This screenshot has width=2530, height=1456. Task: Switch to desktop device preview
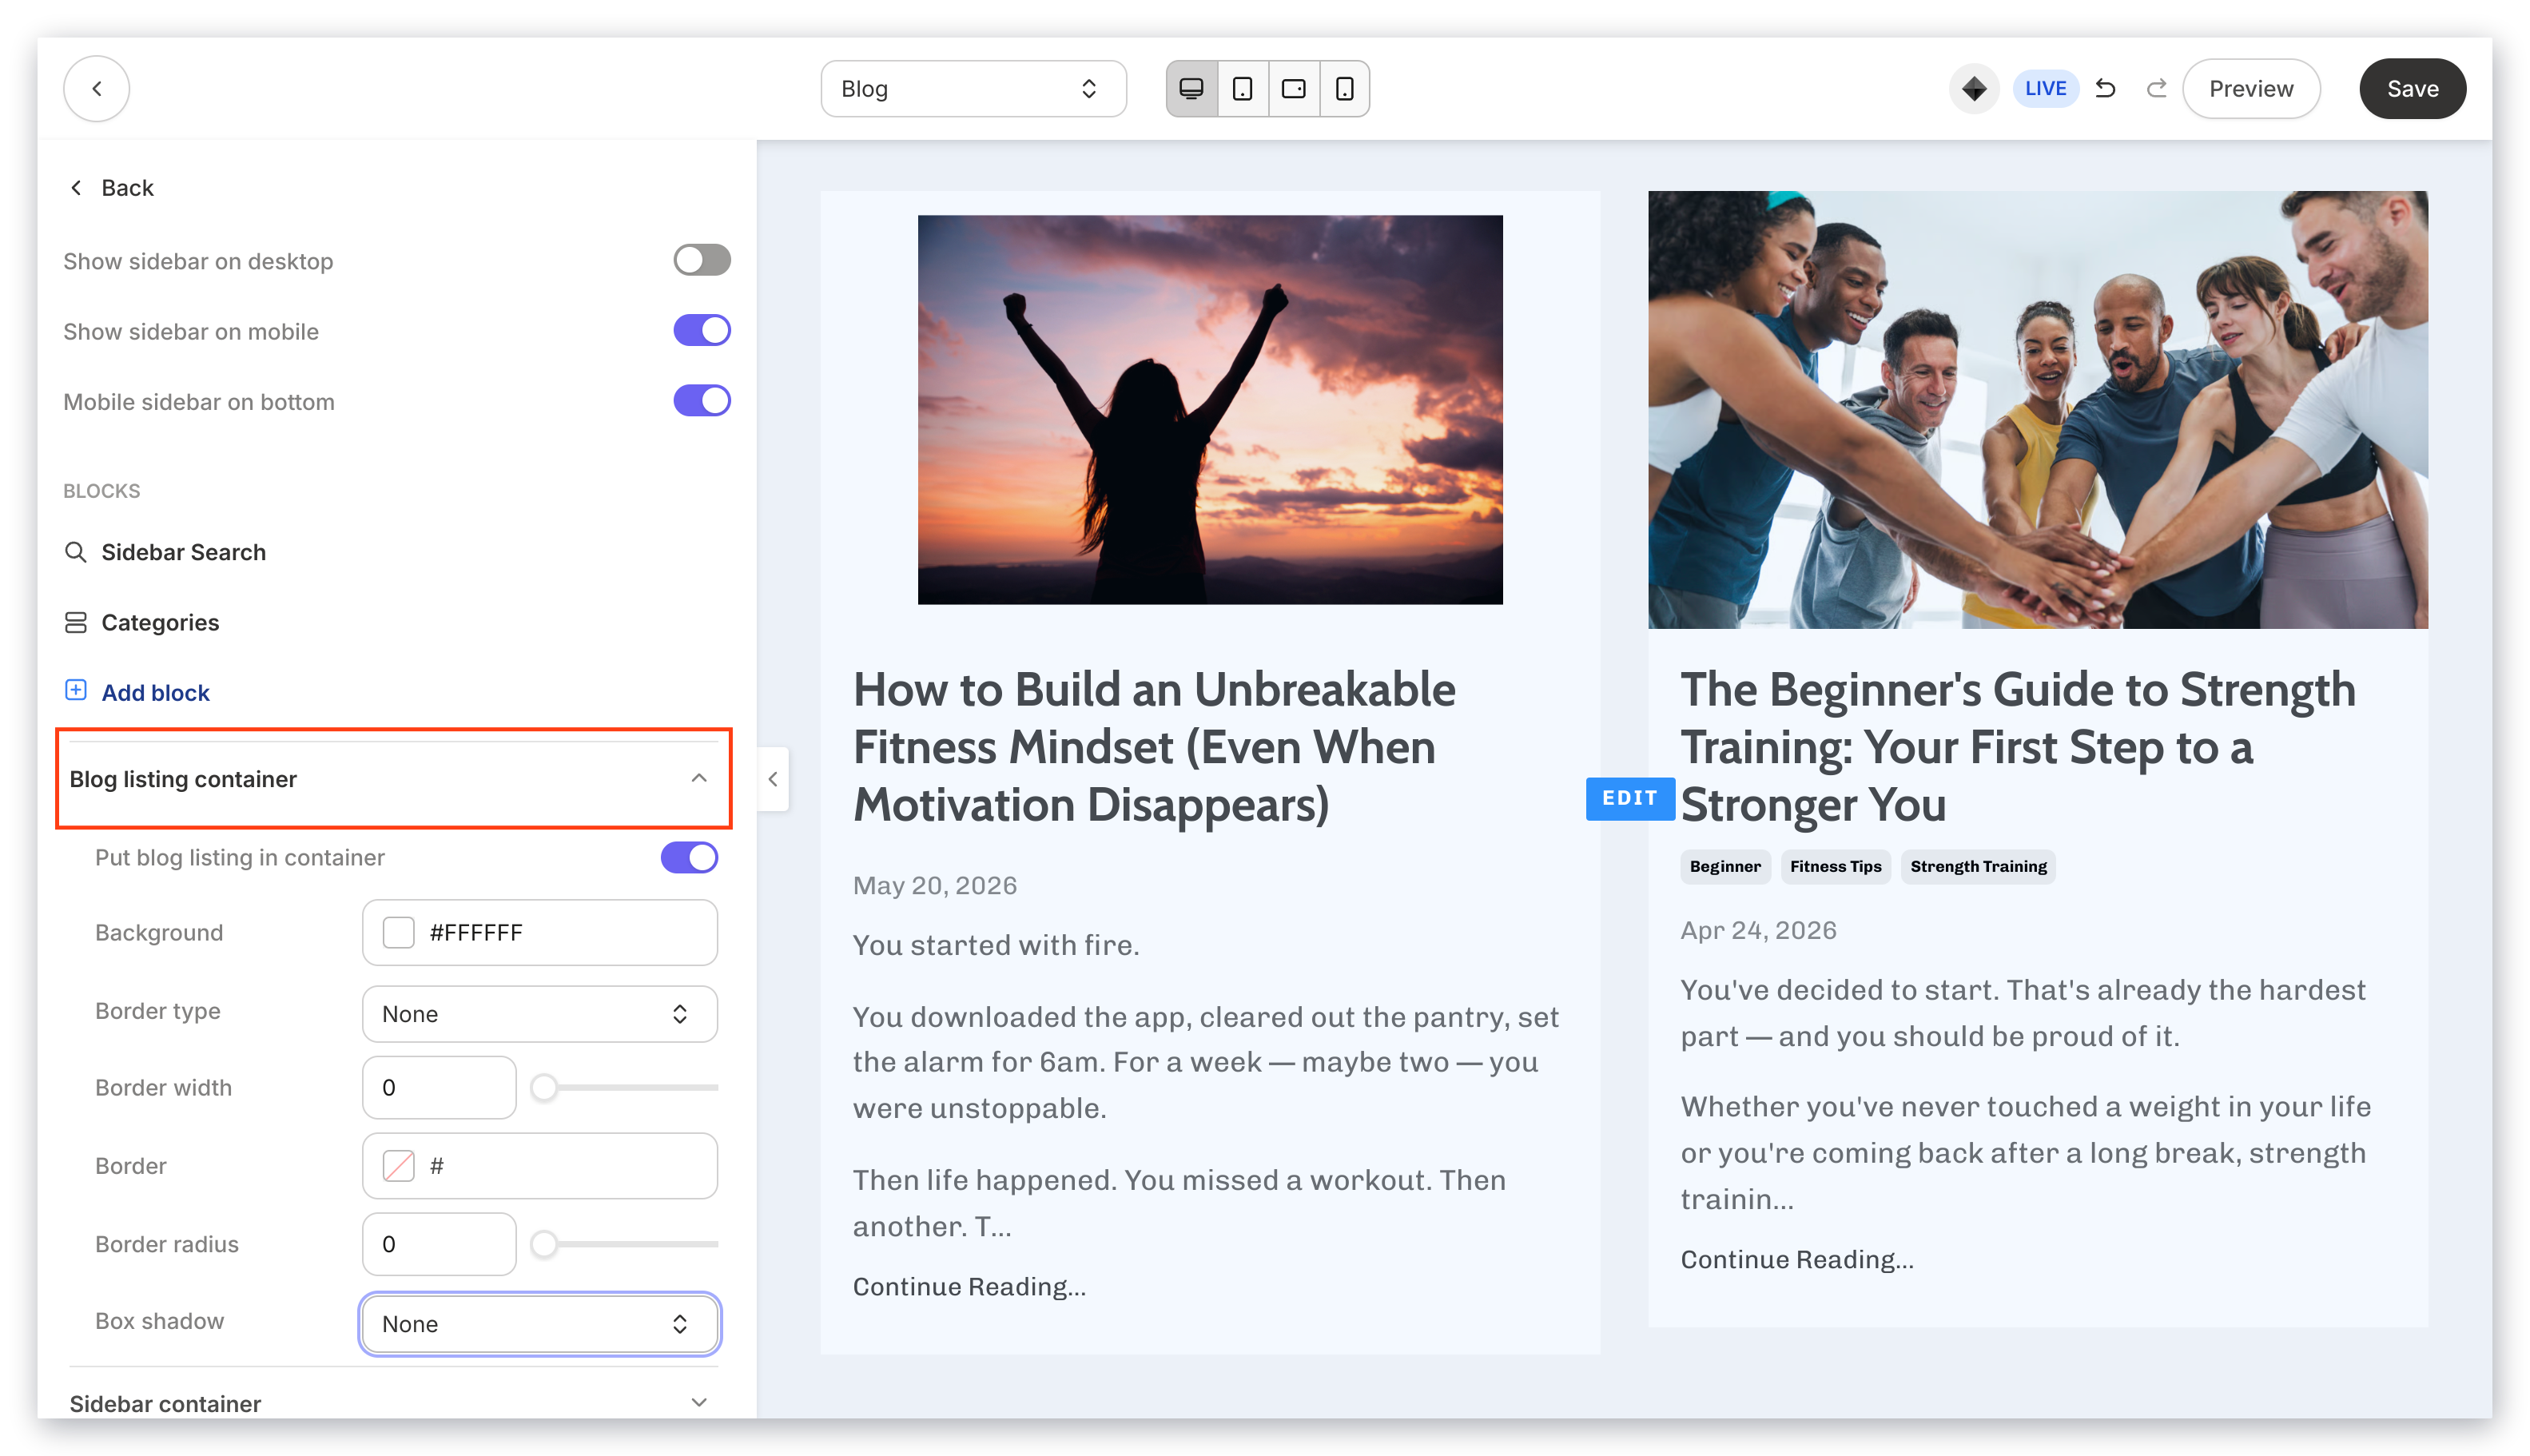[1191, 88]
